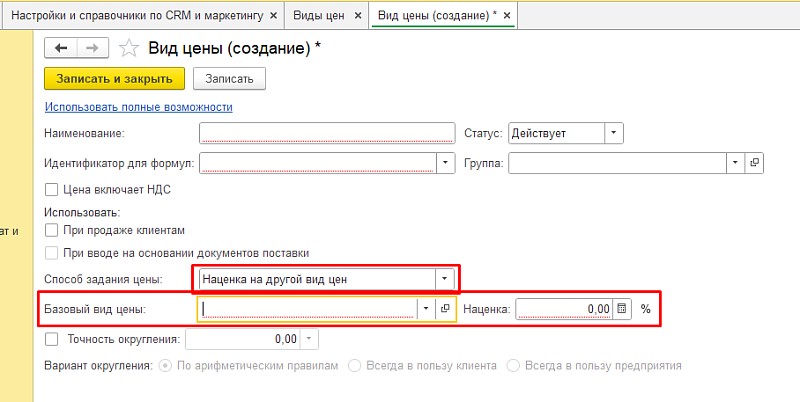Expand the Статус dropdown
This screenshot has width=800, height=402.
614,133
